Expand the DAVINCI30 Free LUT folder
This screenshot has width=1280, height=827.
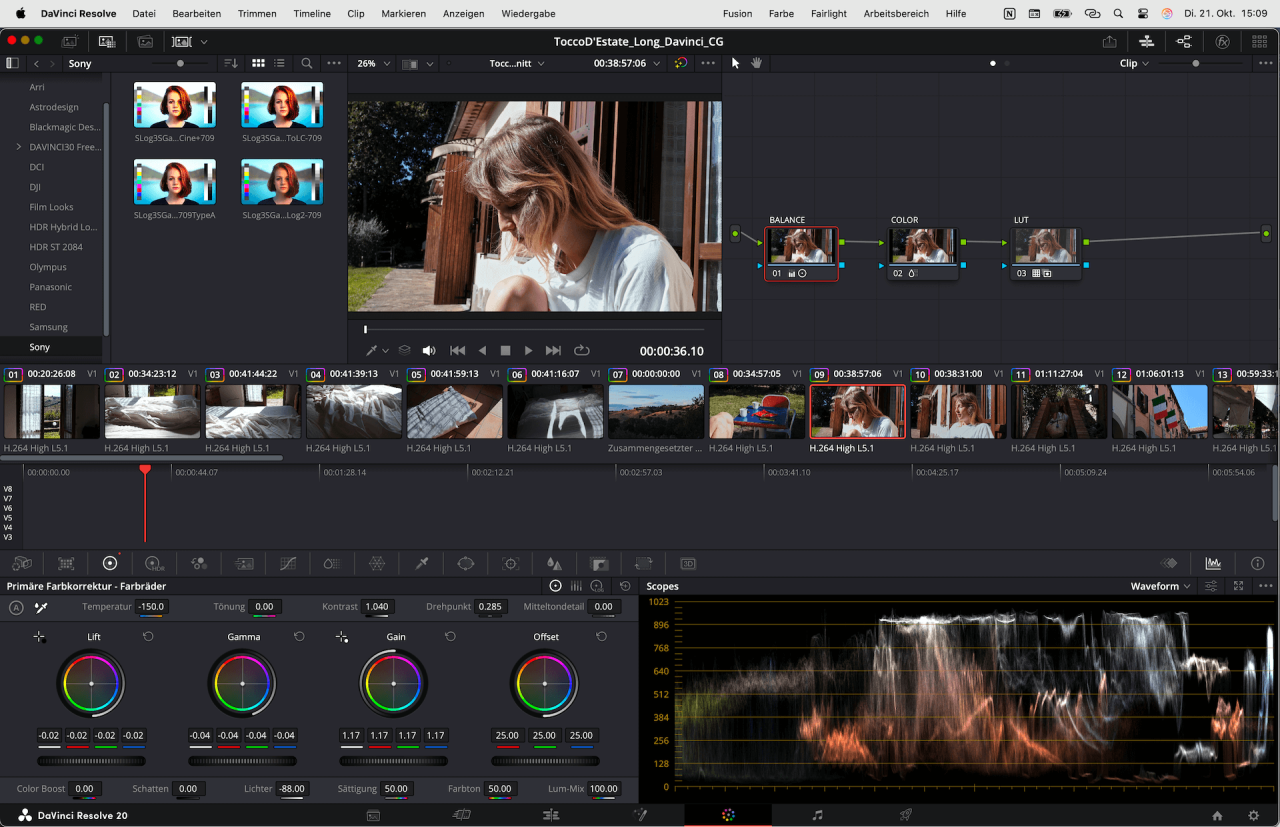(x=18, y=147)
